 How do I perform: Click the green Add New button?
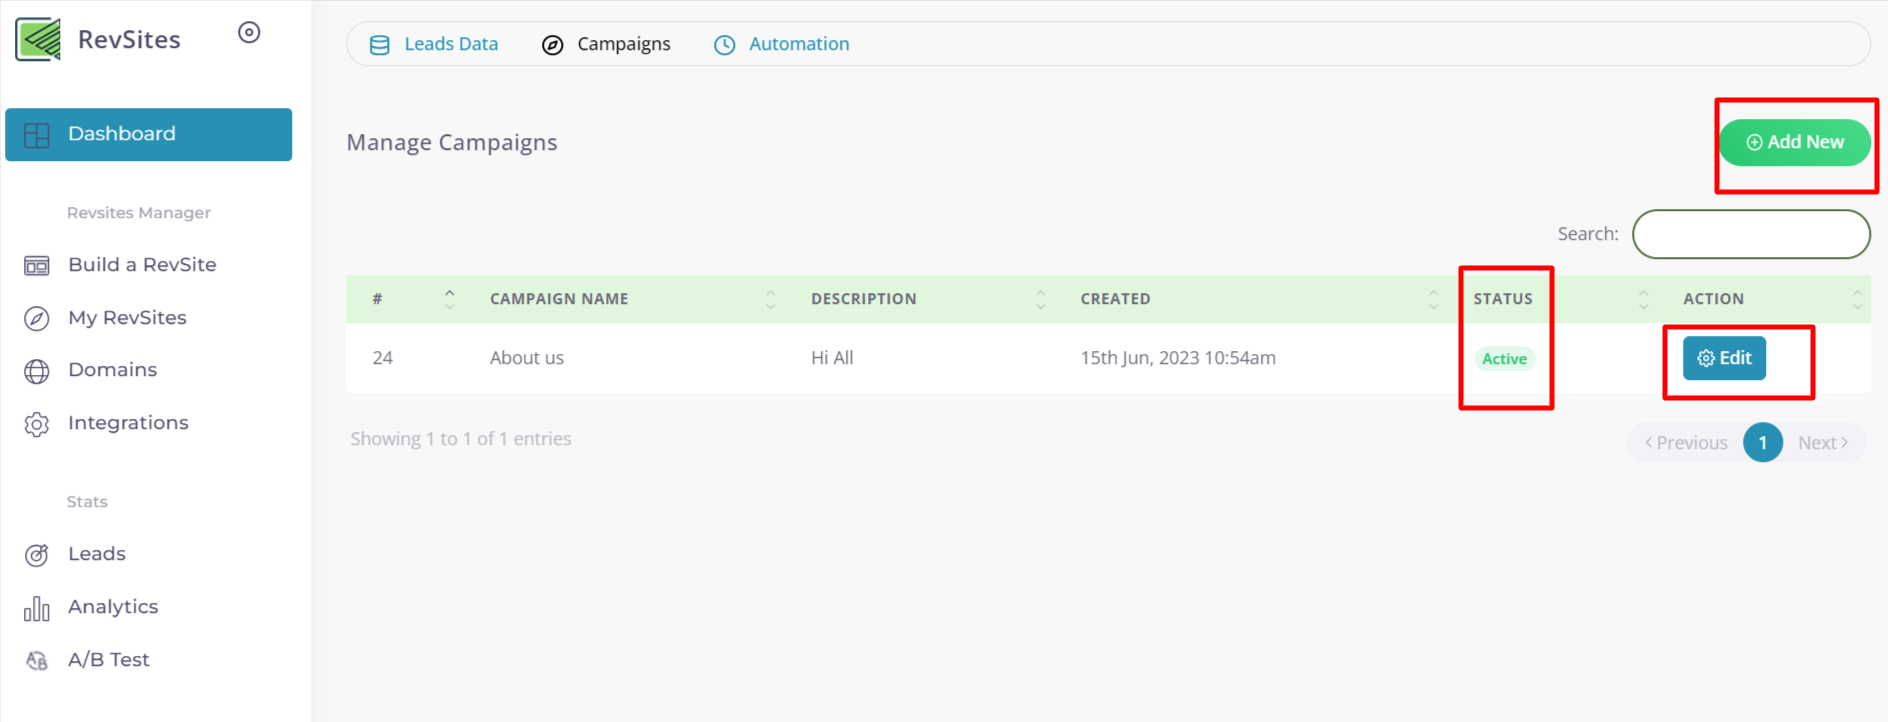coord(1794,142)
